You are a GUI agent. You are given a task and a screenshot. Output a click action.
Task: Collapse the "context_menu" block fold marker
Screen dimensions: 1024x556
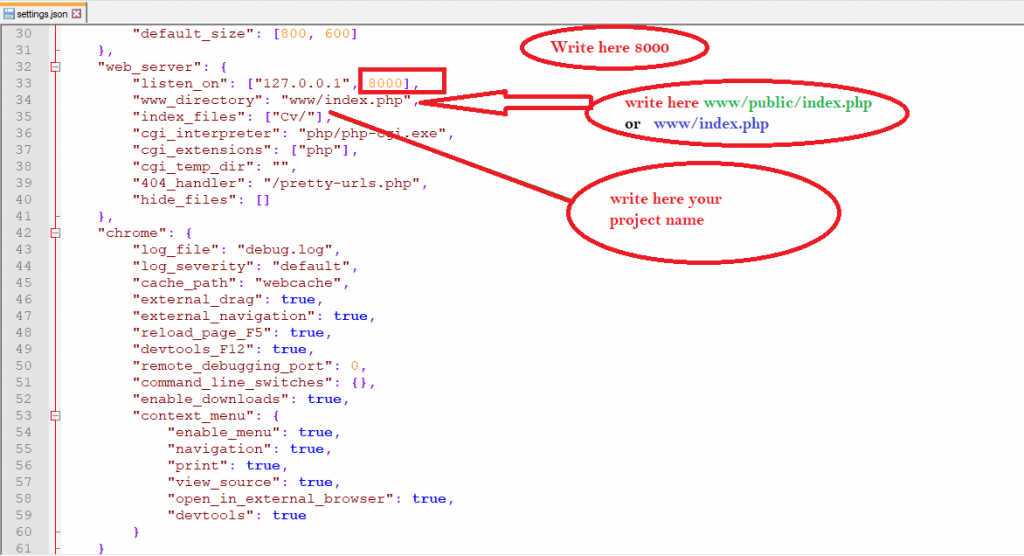coord(55,415)
